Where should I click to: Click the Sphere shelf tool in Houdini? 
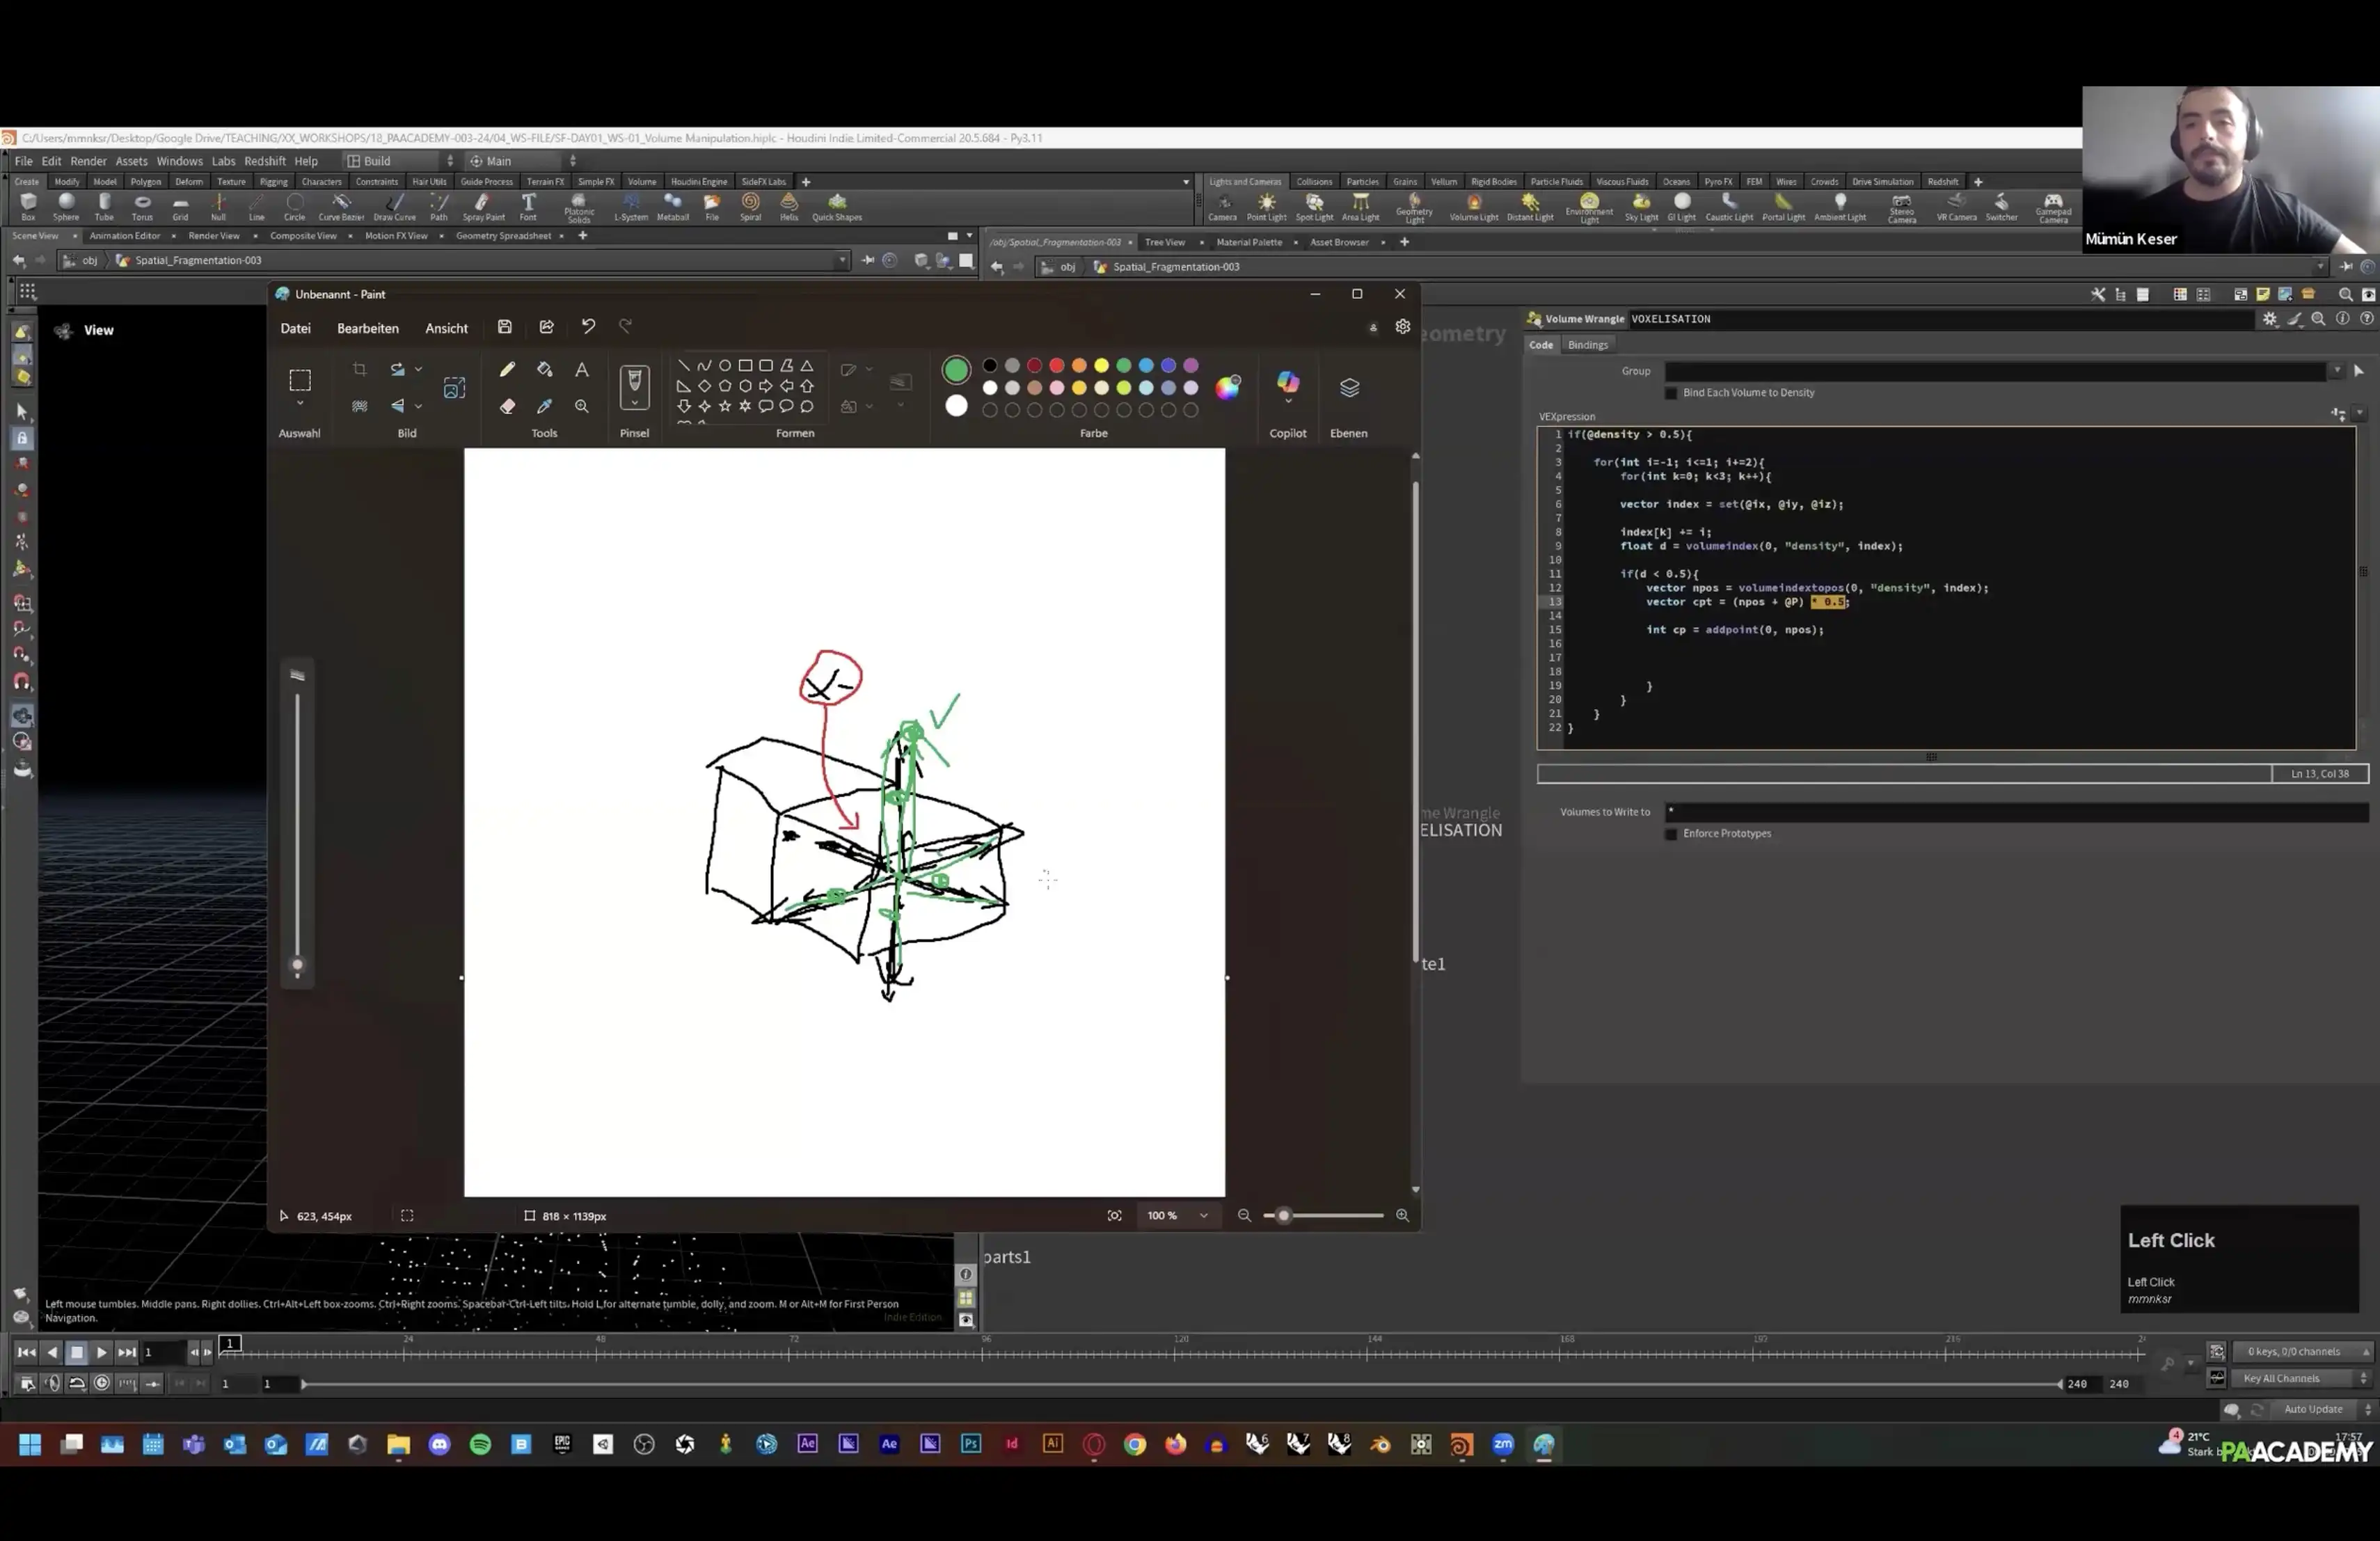pos(66,207)
